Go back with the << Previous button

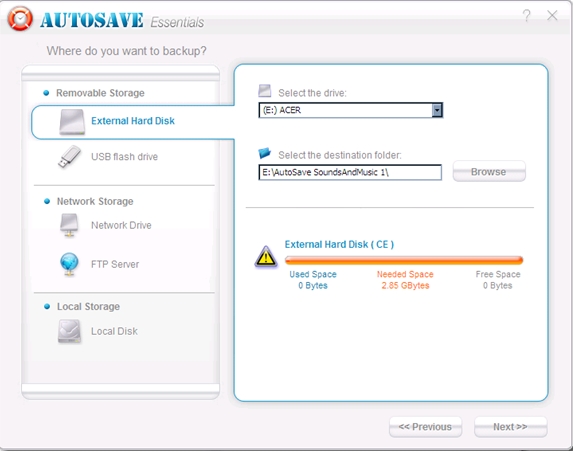(425, 427)
